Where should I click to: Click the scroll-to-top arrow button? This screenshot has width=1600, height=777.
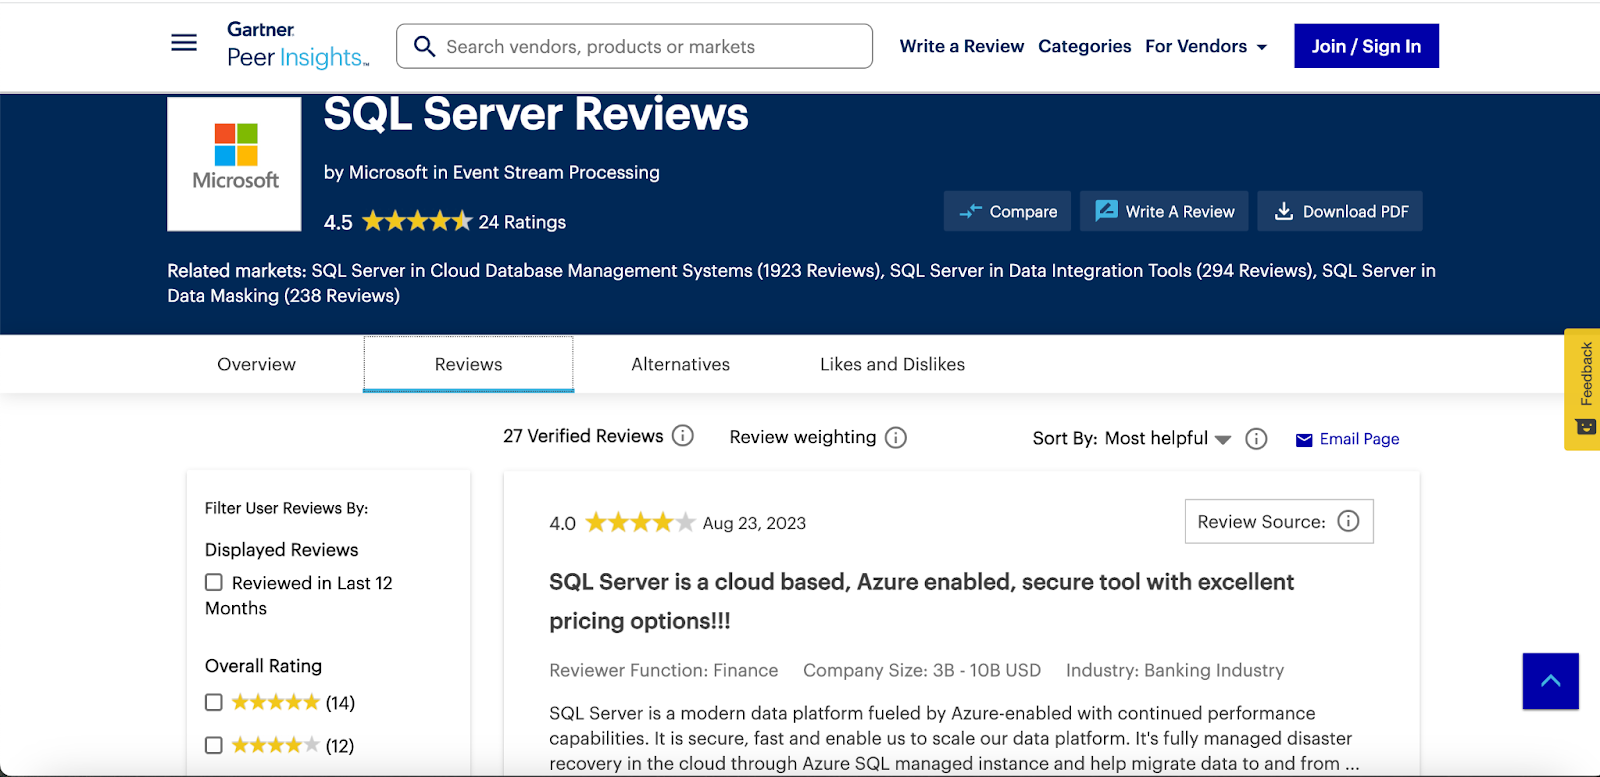(1550, 681)
